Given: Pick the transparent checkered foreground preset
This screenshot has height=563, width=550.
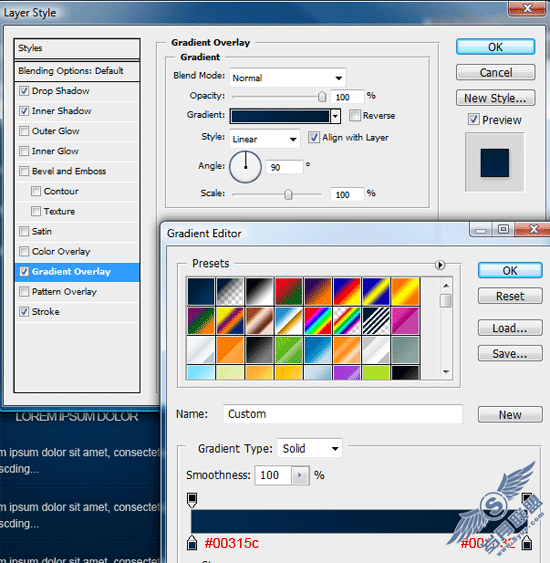Looking at the screenshot, I should click(x=230, y=292).
